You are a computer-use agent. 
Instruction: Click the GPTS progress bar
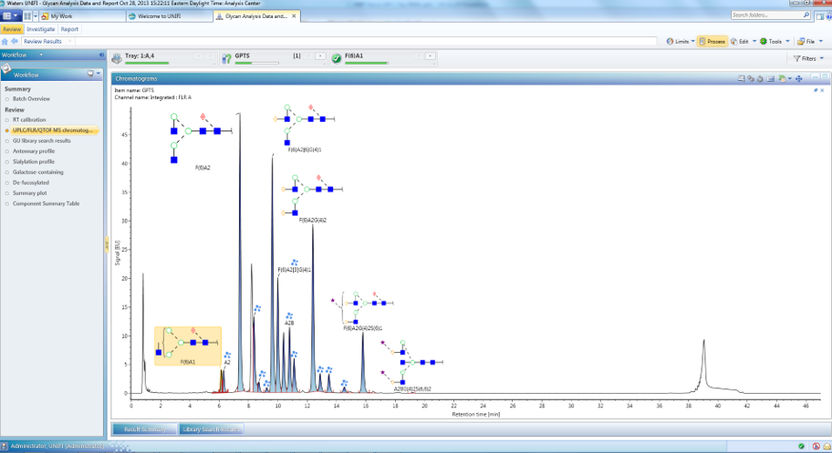click(x=256, y=63)
